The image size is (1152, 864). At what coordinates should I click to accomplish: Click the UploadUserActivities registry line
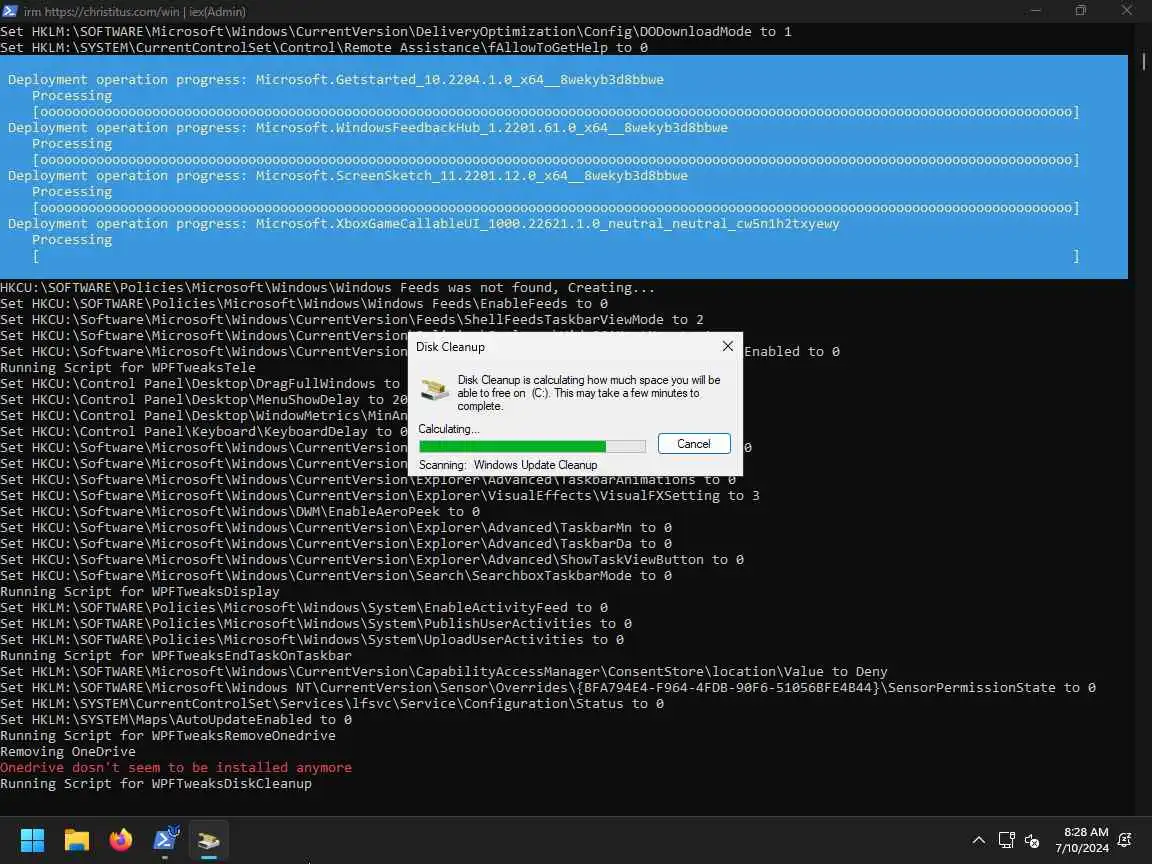pyautogui.click(x=312, y=639)
